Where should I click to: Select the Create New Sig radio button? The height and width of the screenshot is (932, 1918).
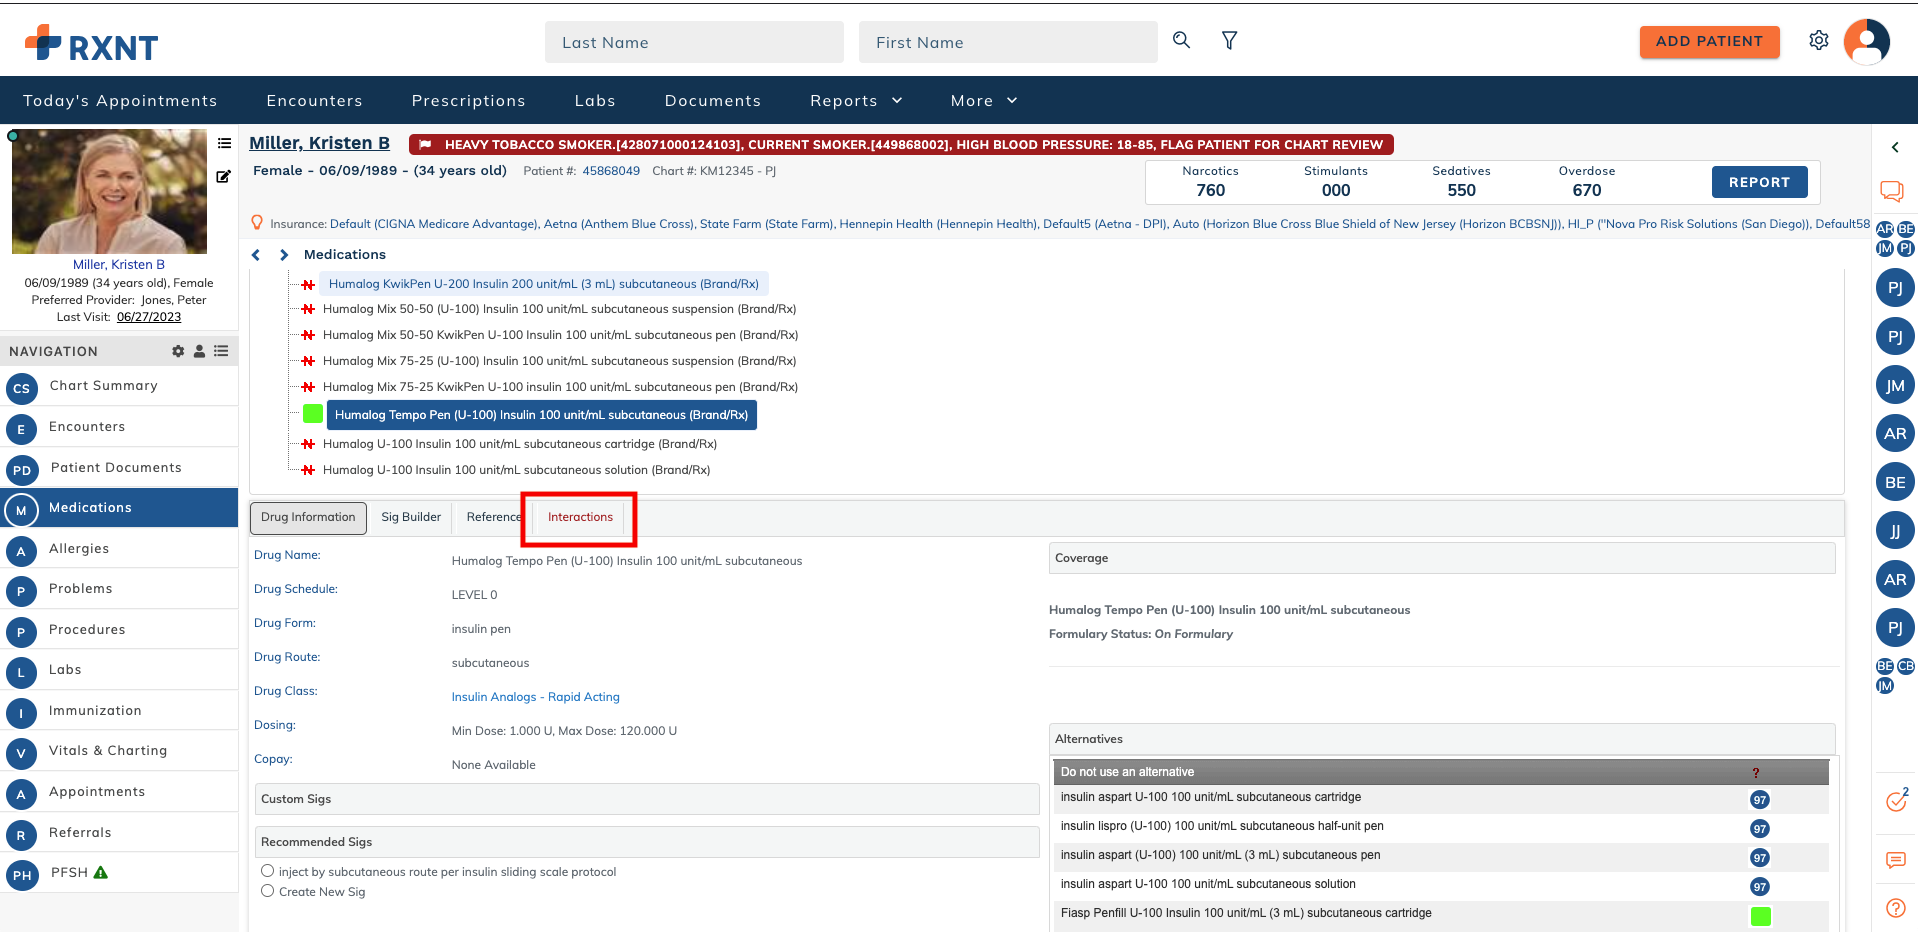tap(268, 891)
